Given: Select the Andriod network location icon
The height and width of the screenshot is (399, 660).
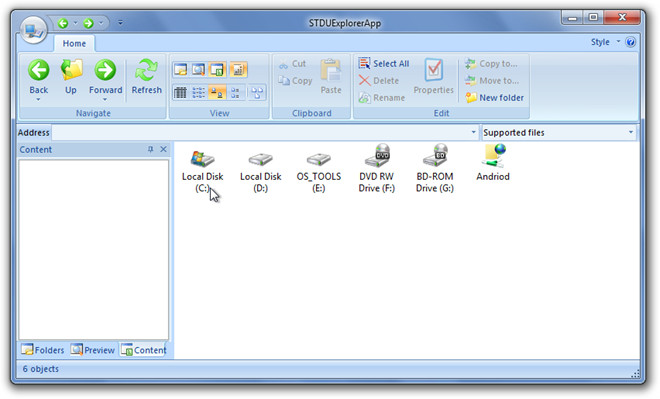Looking at the screenshot, I should point(493,163).
